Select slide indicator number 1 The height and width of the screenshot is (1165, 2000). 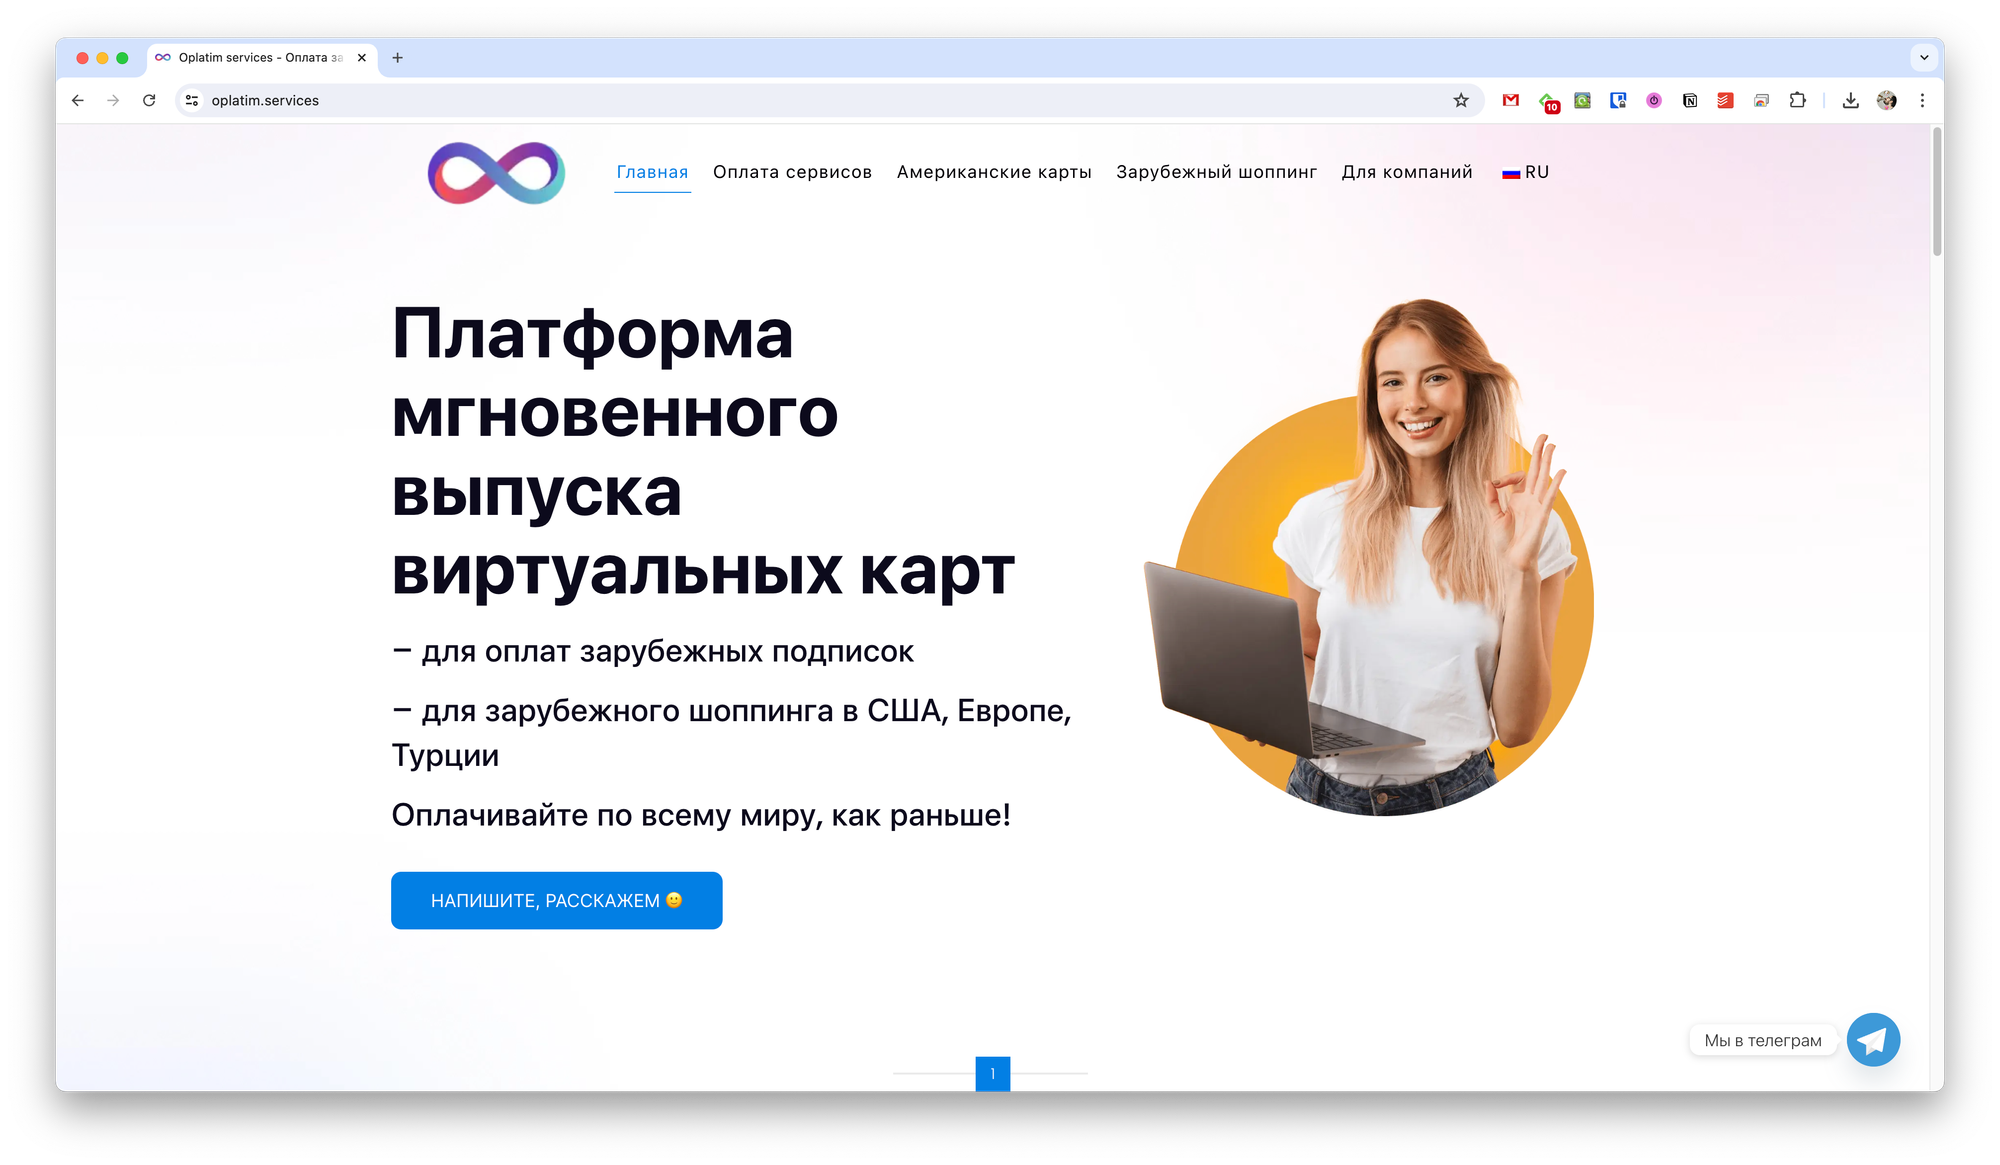coord(992,1073)
